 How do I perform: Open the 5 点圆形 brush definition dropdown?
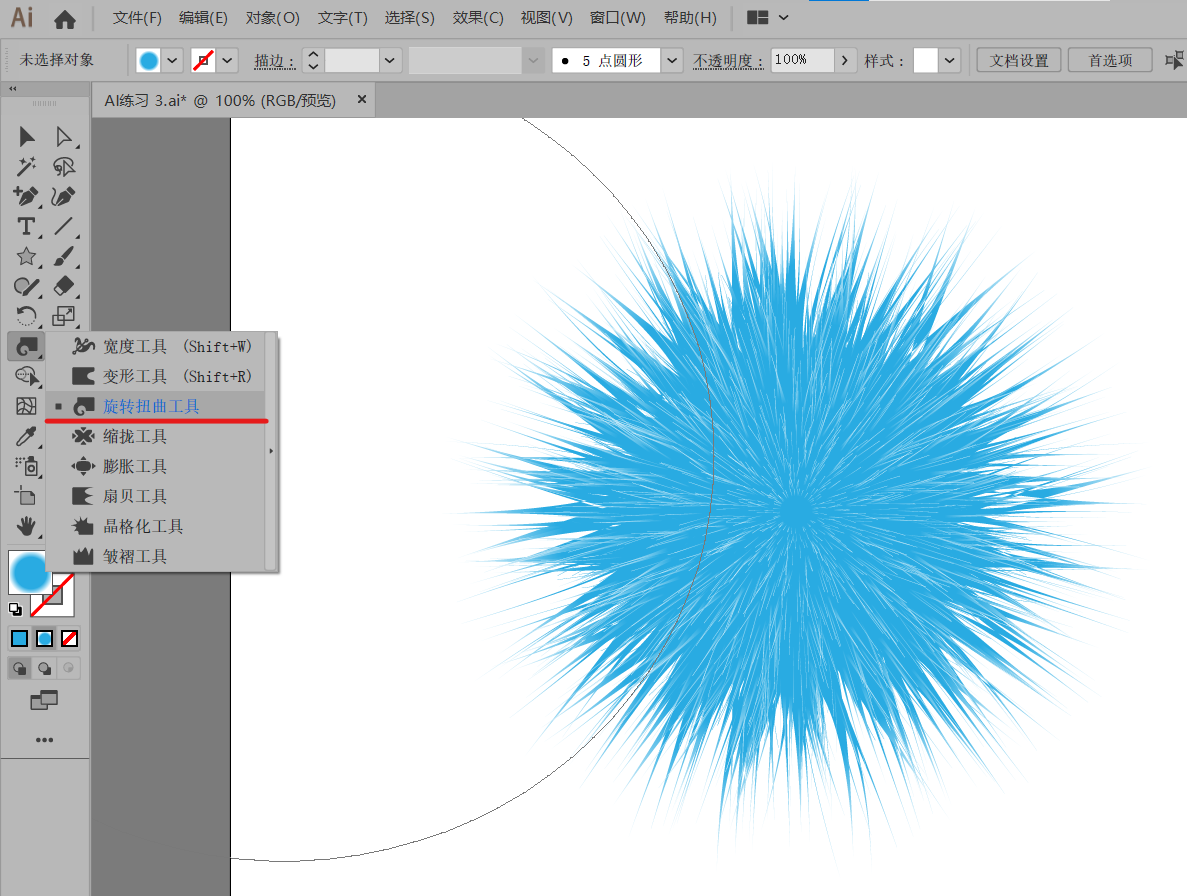pos(671,61)
